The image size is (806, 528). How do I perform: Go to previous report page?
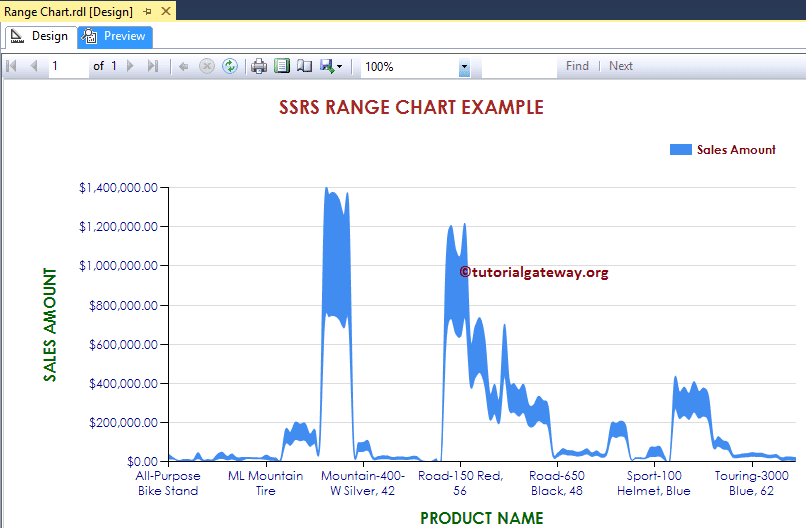(34, 66)
